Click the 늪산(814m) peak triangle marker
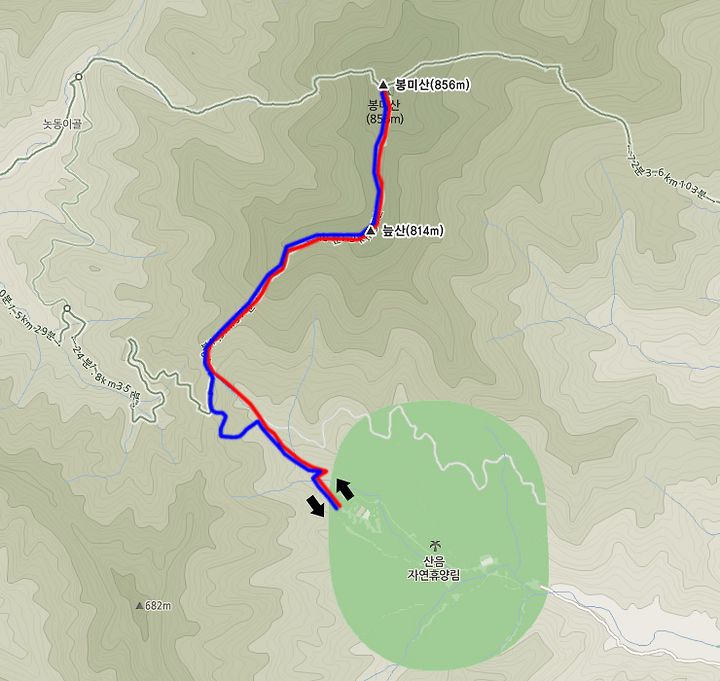The image size is (720, 681). click(x=370, y=231)
